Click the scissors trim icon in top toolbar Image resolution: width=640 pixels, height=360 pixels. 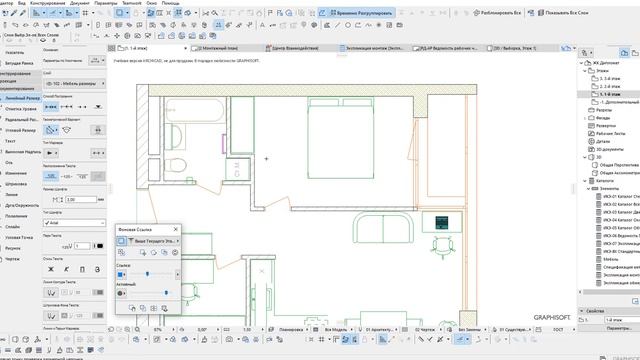206,13
